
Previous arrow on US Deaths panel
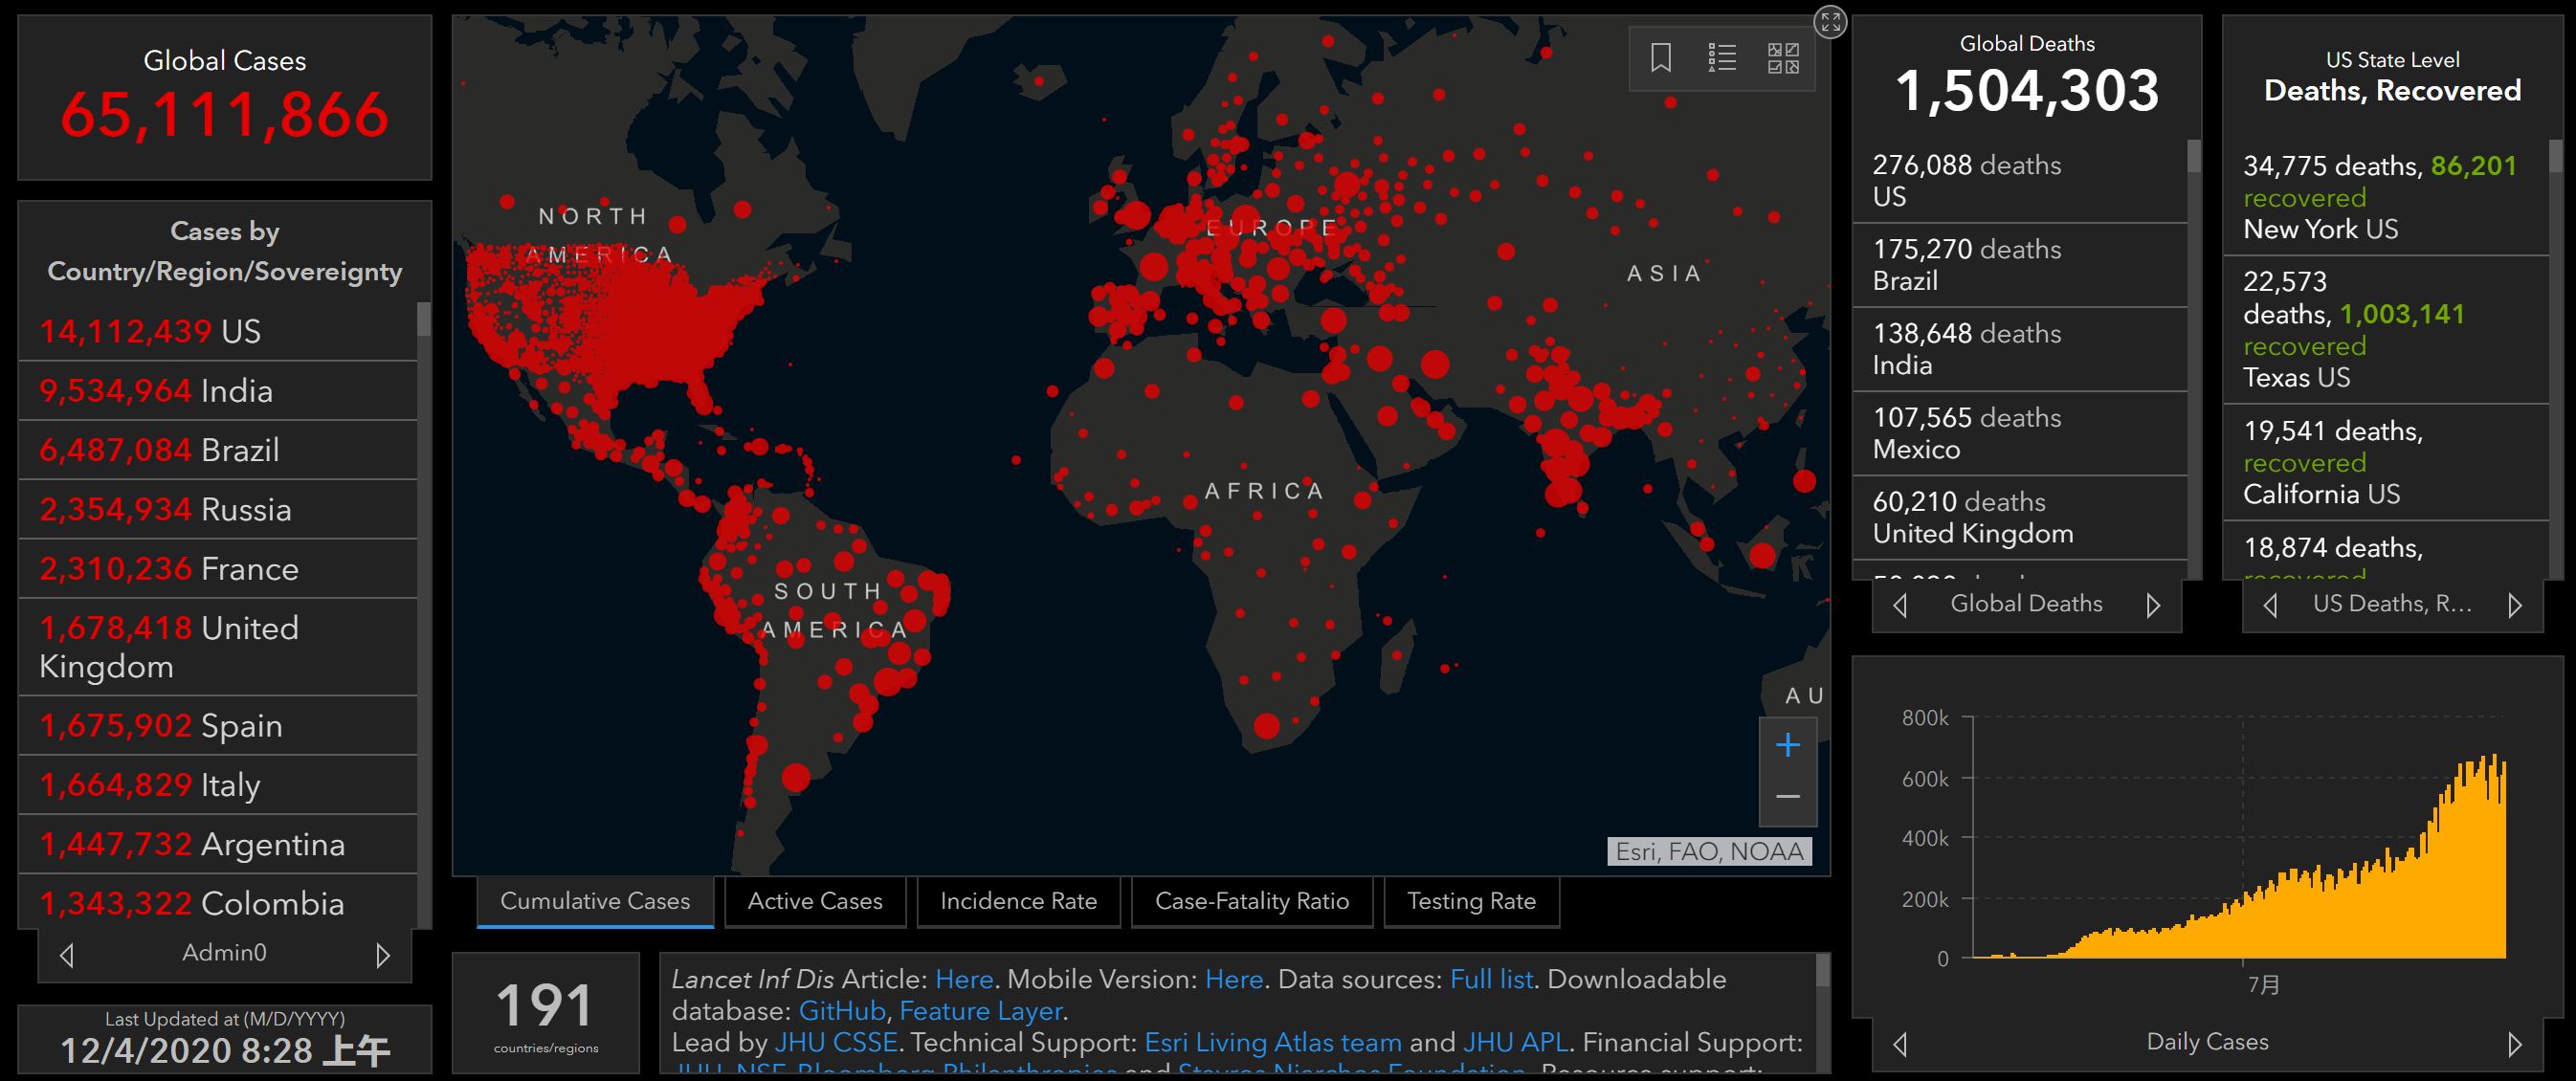[2270, 605]
